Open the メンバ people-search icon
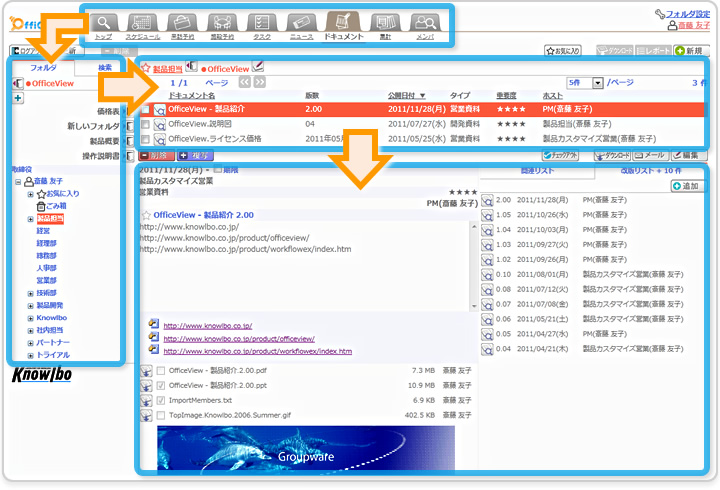The width and height of the screenshot is (720, 490). click(x=425, y=23)
